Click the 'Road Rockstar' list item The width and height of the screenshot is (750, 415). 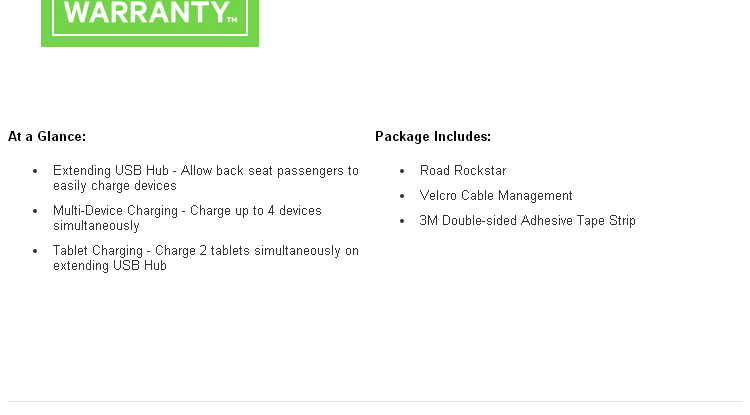click(463, 171)
